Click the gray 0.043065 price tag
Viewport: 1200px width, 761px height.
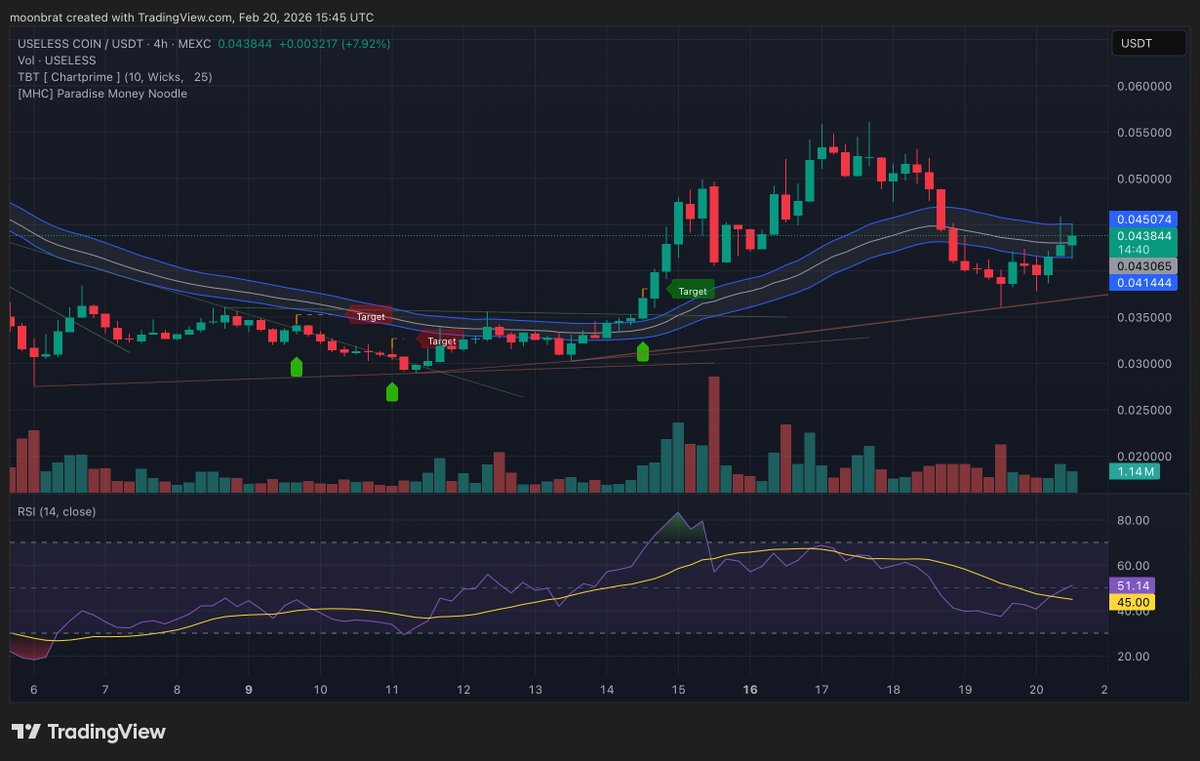(x=1142, y=267)
